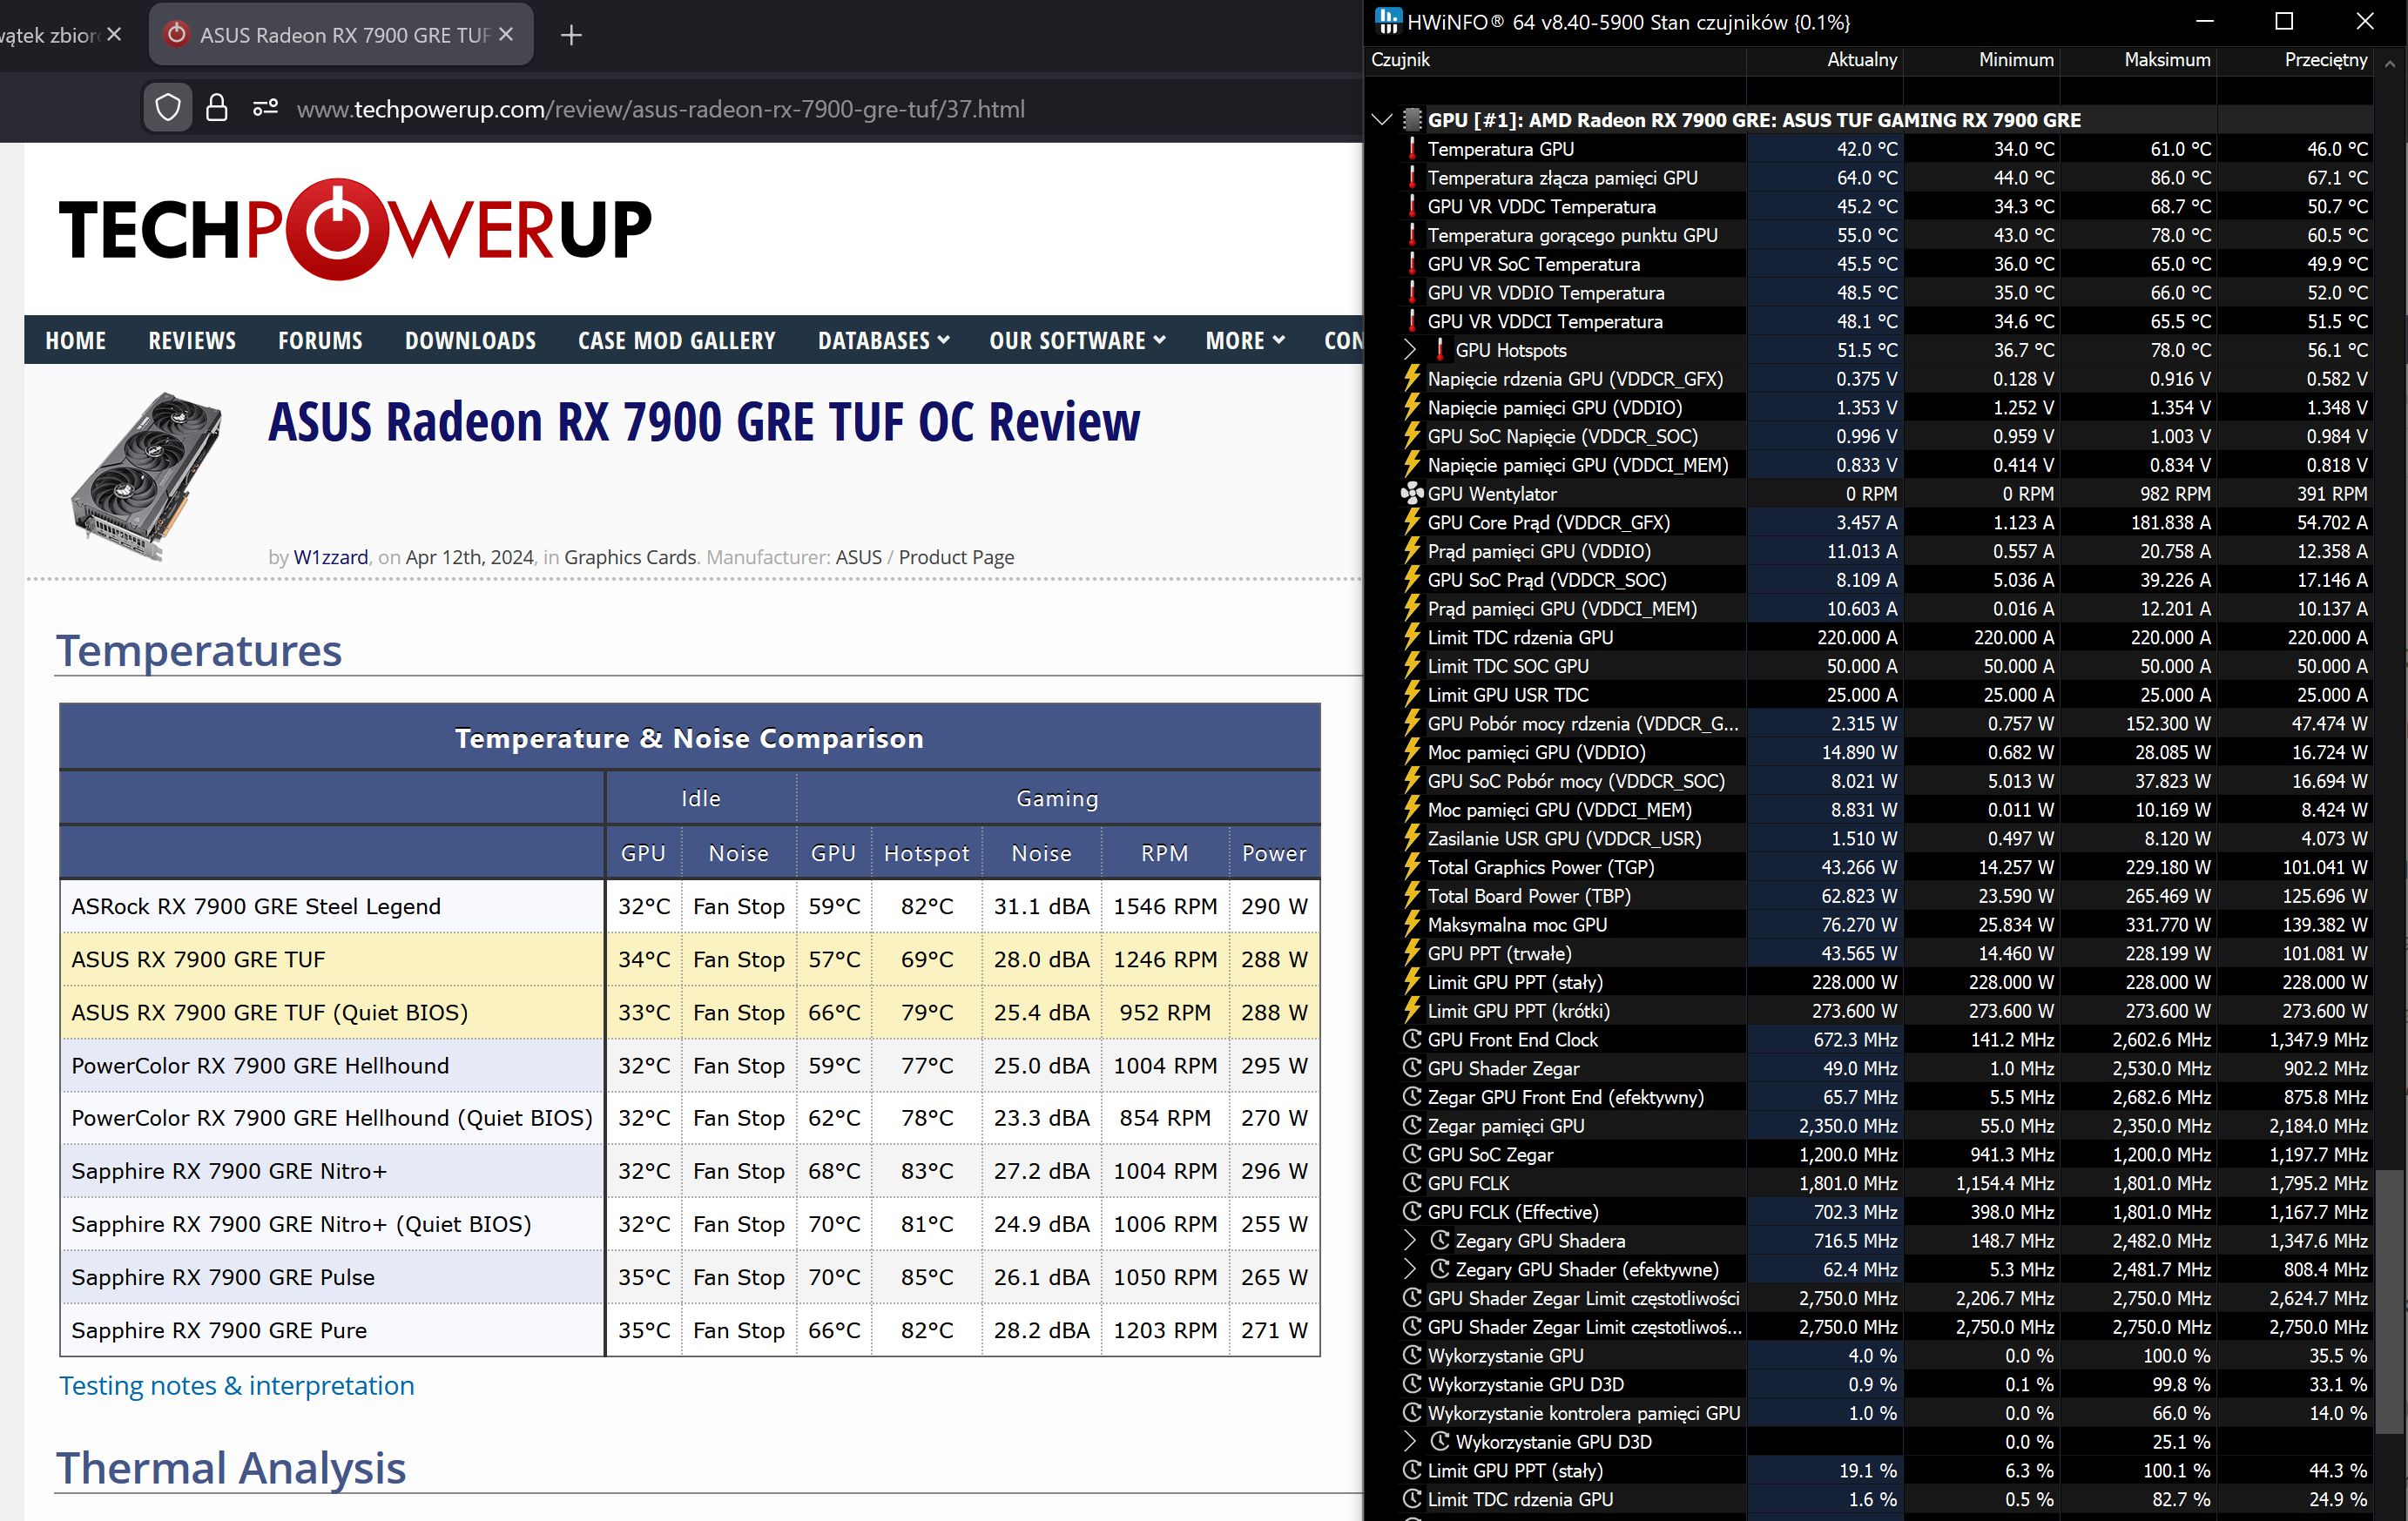The width and height of the screenshot is (2408, 1521).
Task: Expand the GPU Hotspots sensor row
Action: point(1410,350)
